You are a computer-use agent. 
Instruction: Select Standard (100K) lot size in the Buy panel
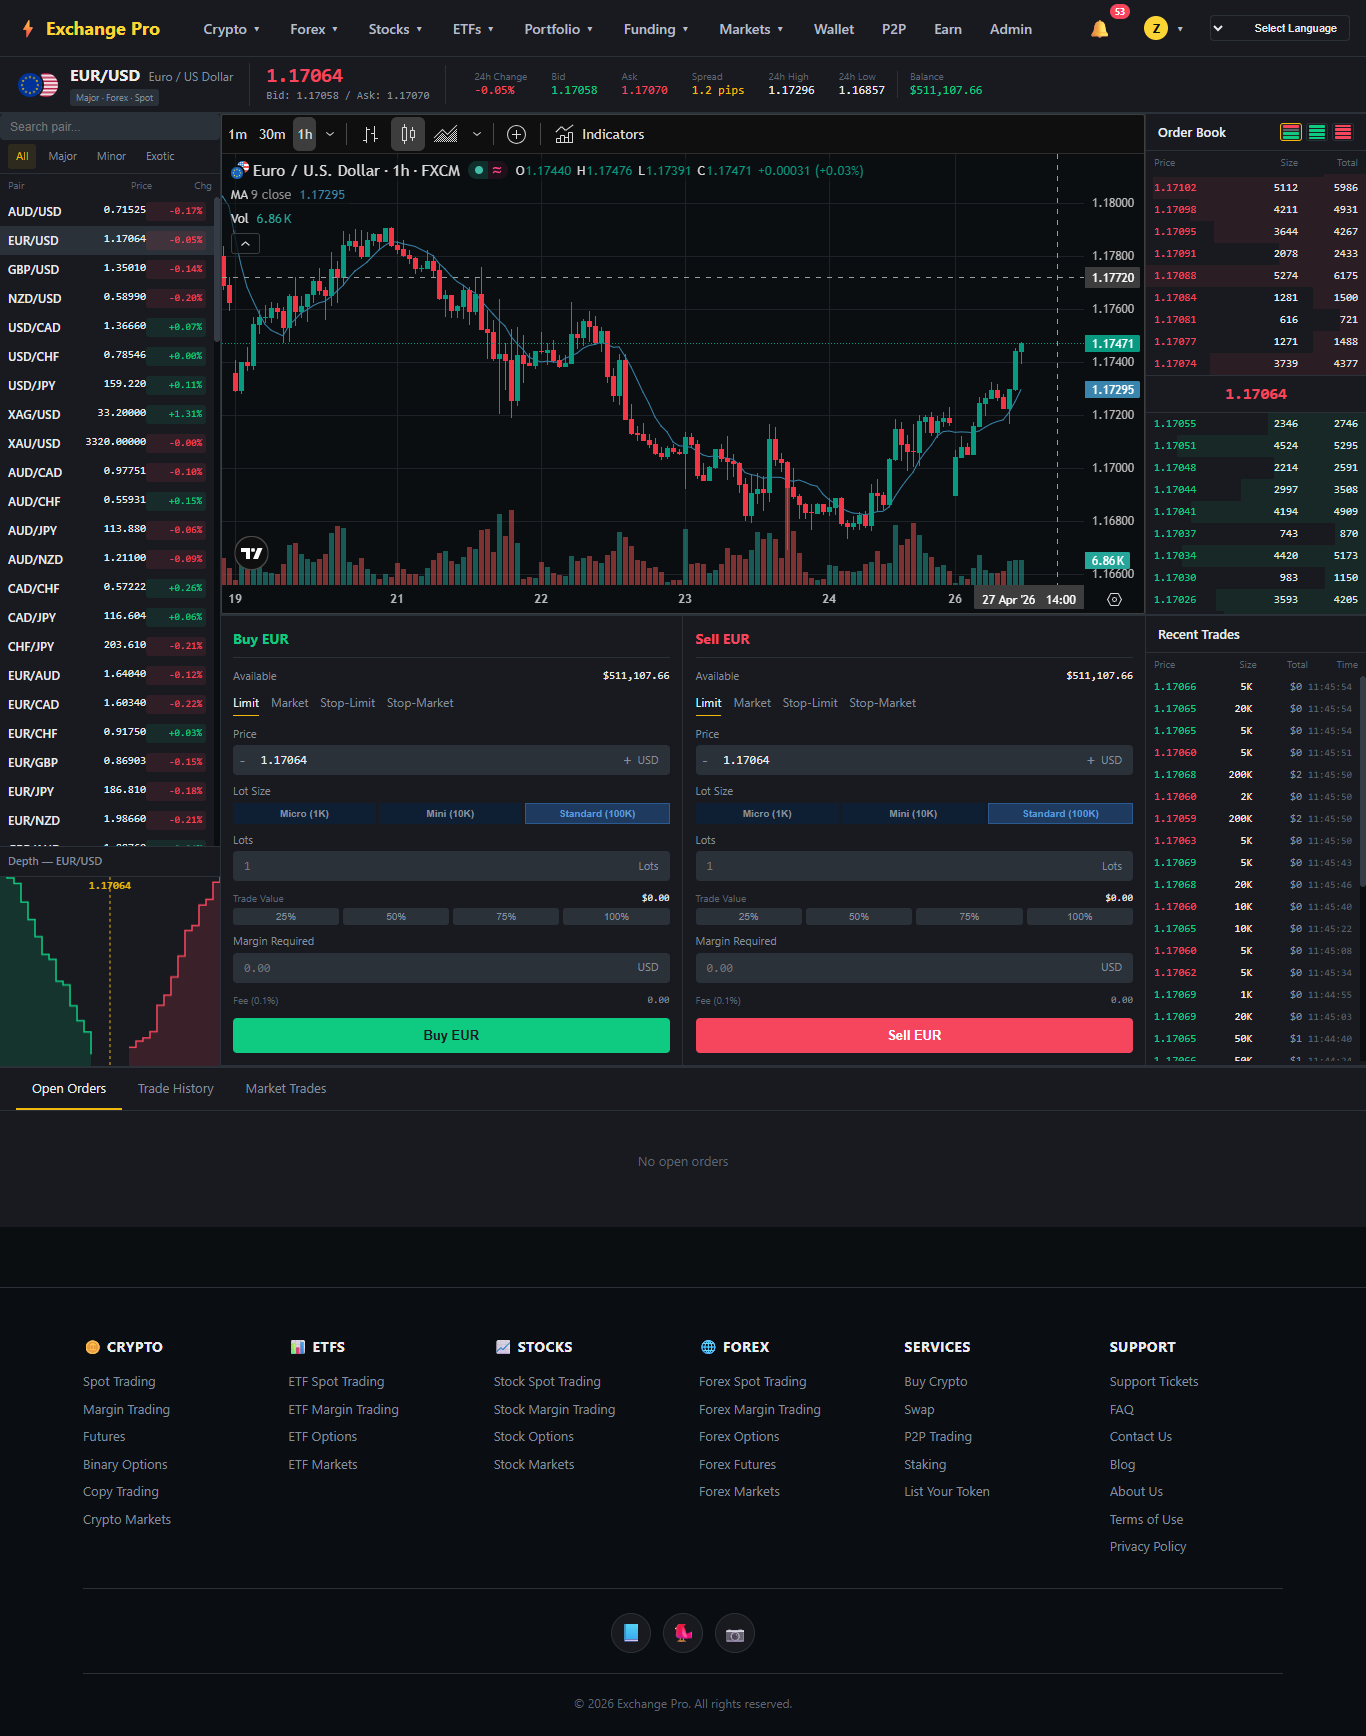click(x=597, y=813)
